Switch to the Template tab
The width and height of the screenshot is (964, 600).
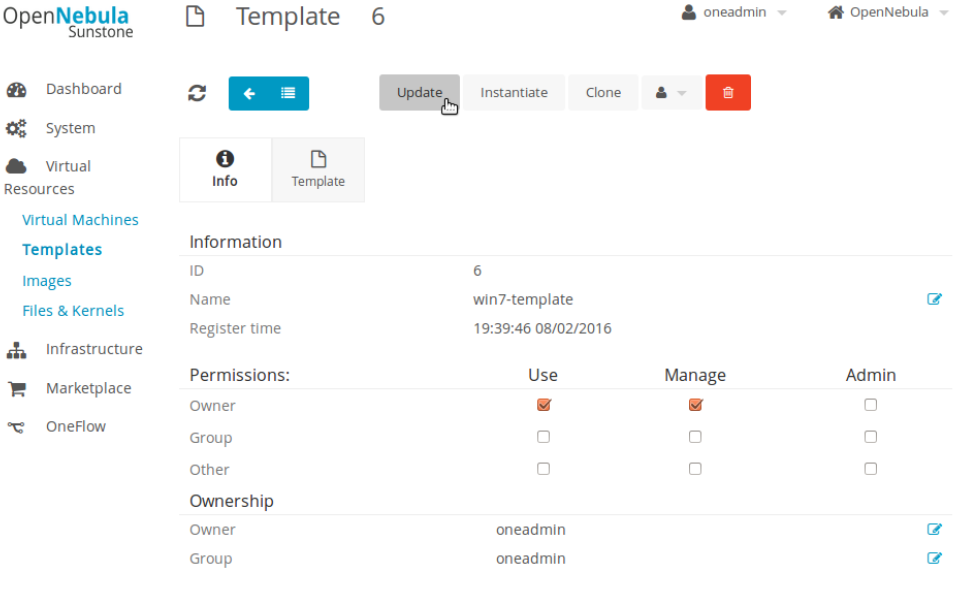(318, 170)
